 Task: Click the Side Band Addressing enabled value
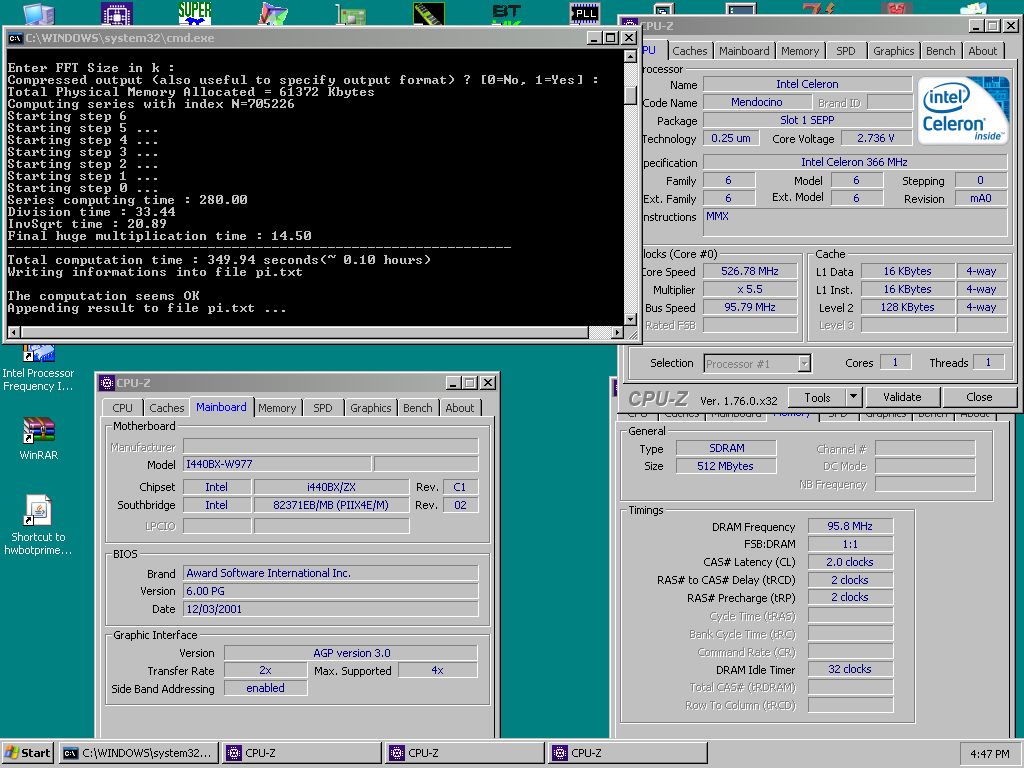tap(265, 688)
